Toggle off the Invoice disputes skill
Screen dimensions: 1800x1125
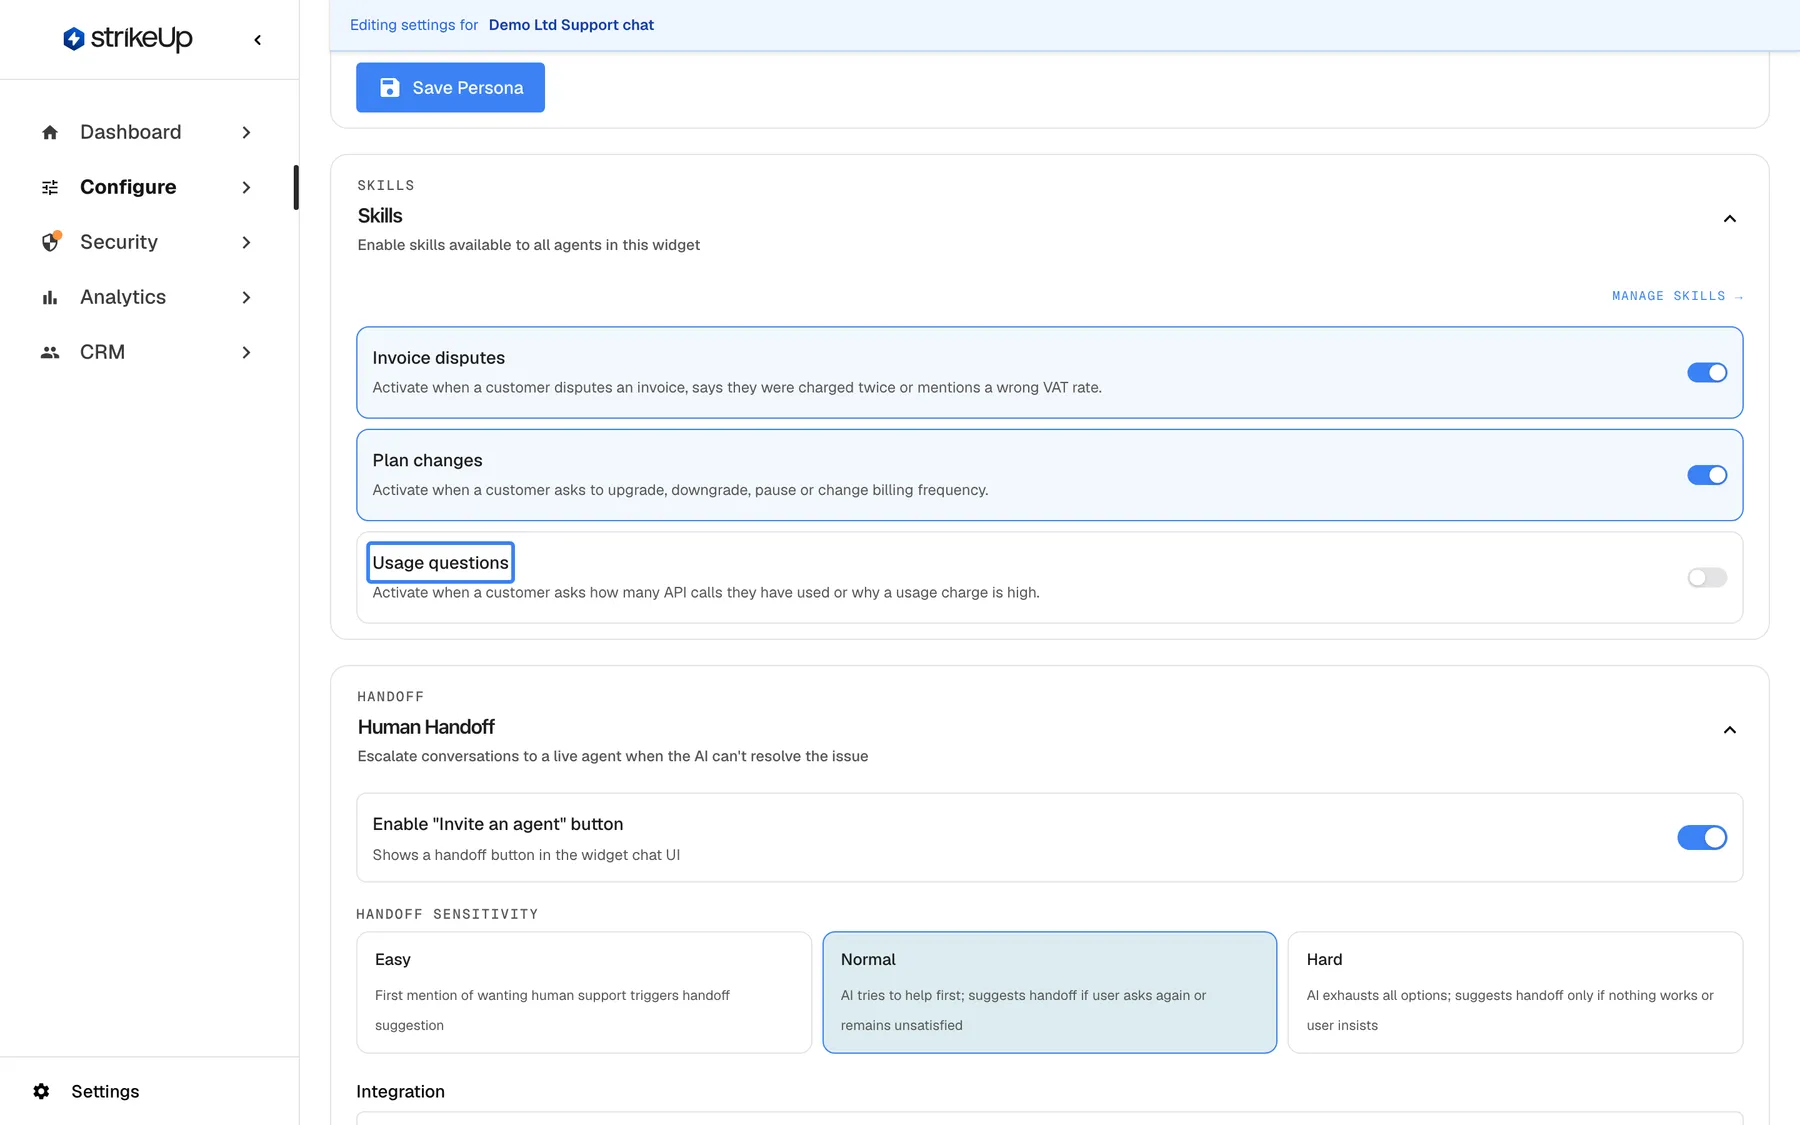coord(1707,372)
